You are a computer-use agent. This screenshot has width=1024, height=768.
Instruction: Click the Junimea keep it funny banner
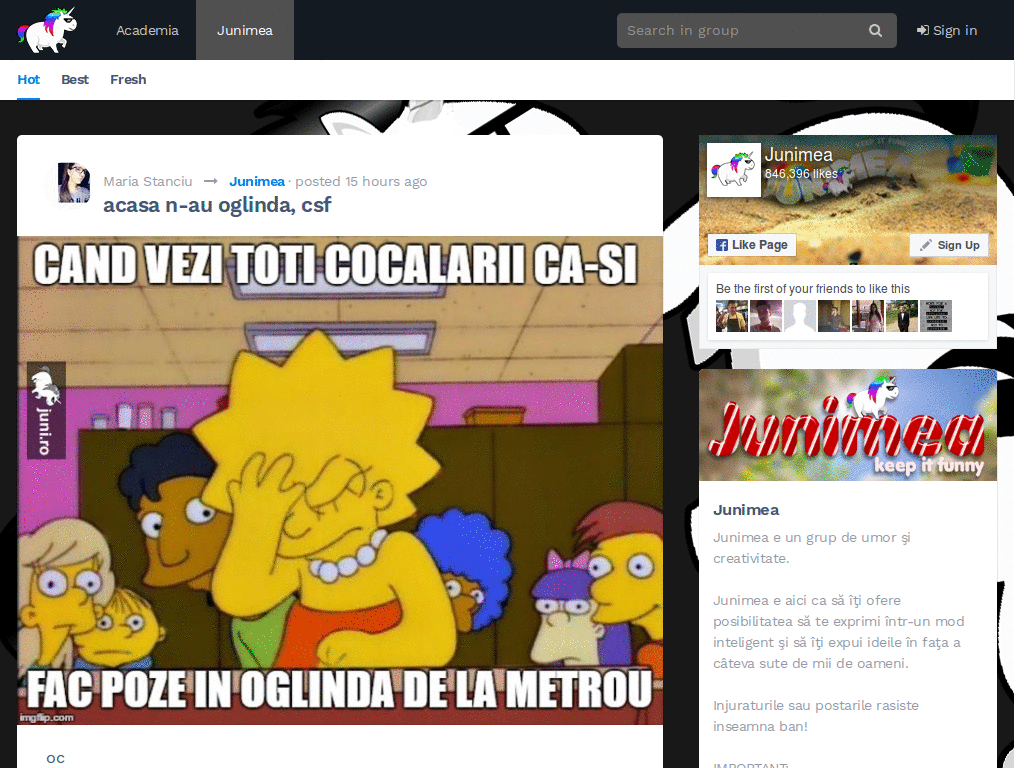[848, 425]
